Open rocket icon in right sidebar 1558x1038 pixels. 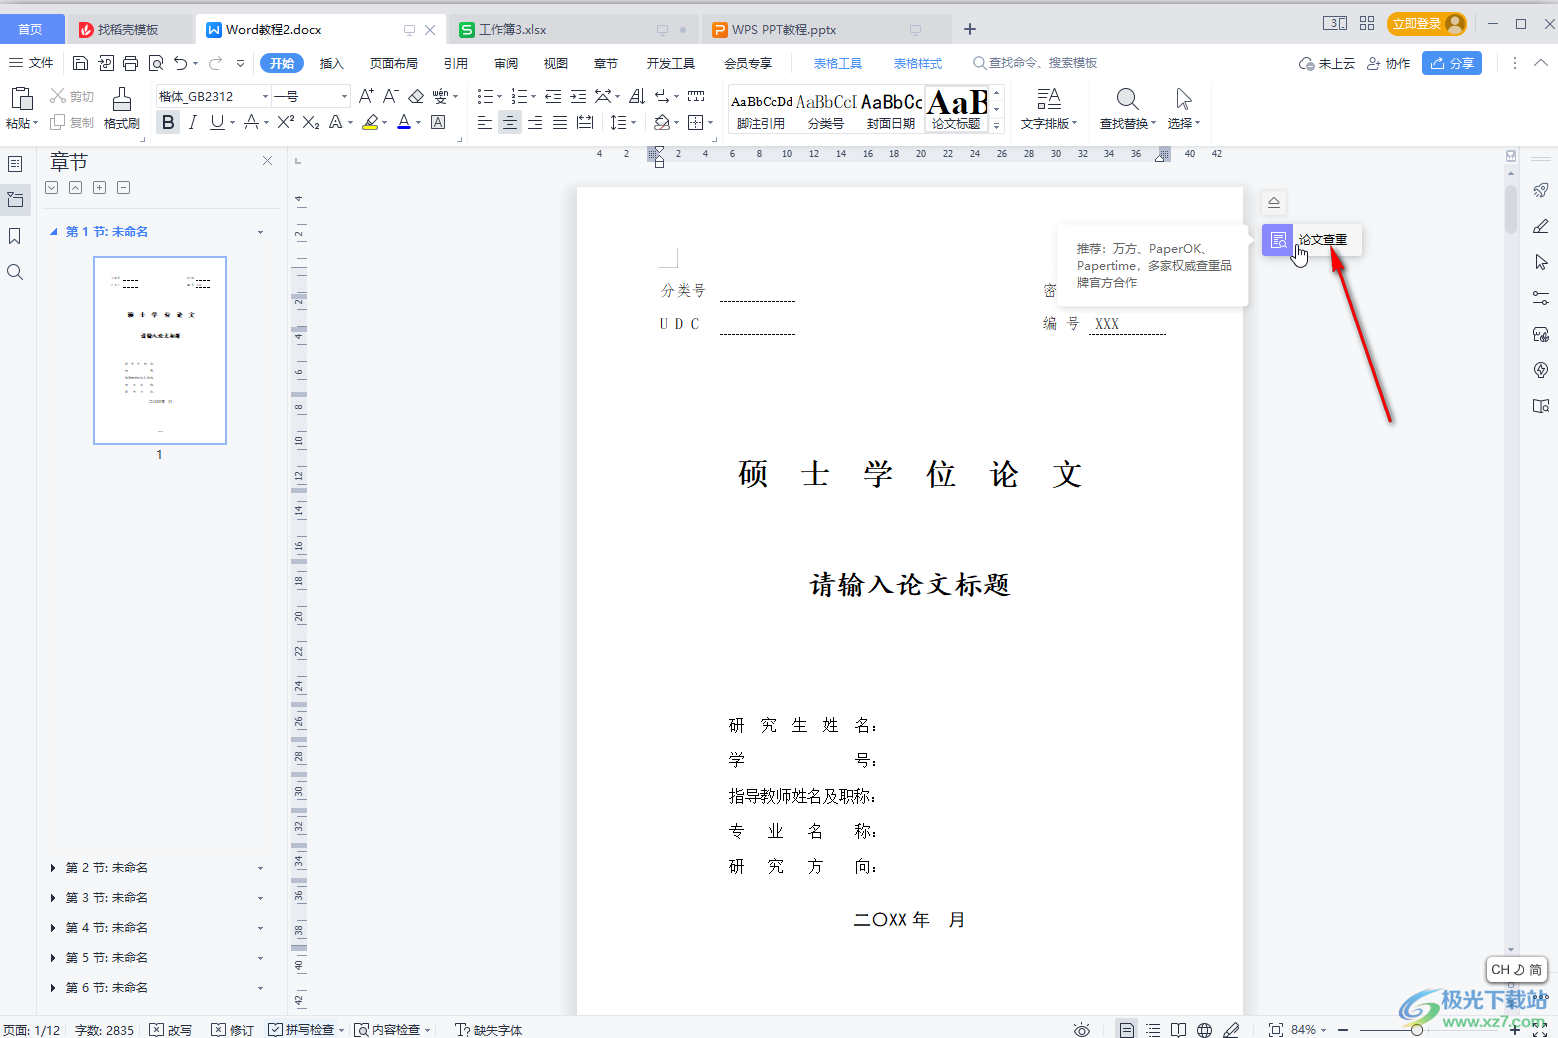tap(1541, 190)
